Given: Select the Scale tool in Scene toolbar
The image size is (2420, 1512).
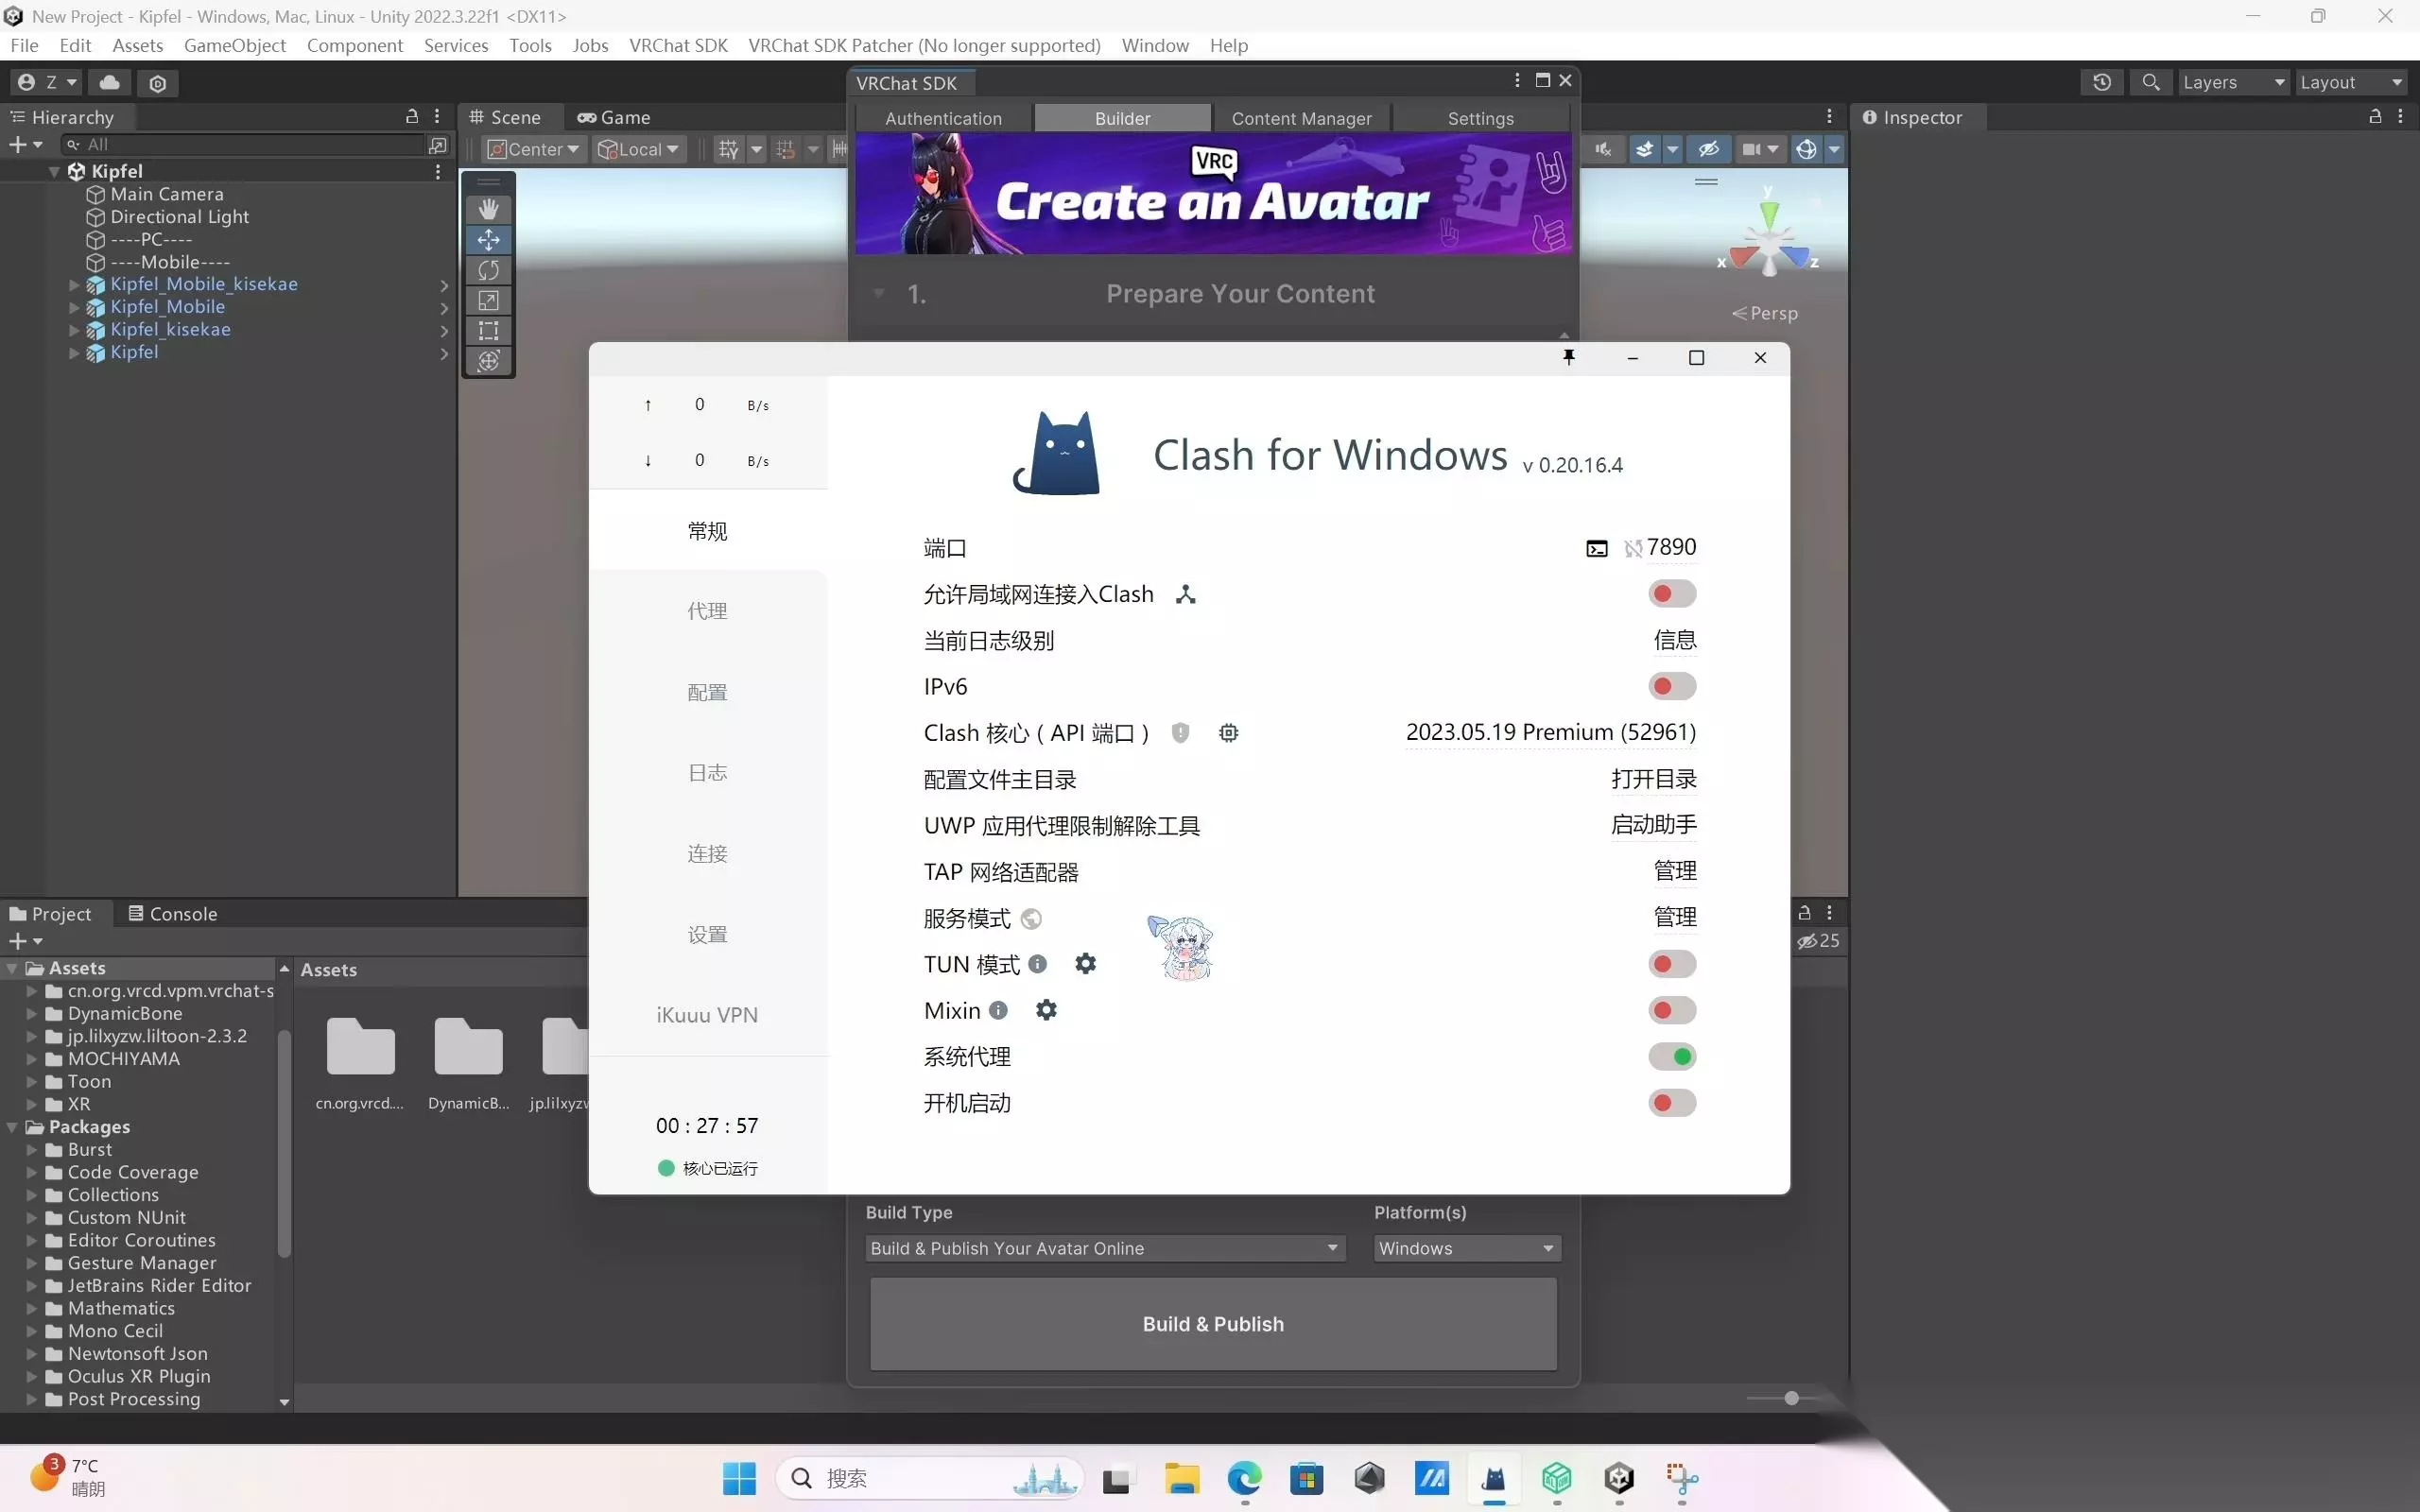Looking at the screenshot, I should [488, 300].
